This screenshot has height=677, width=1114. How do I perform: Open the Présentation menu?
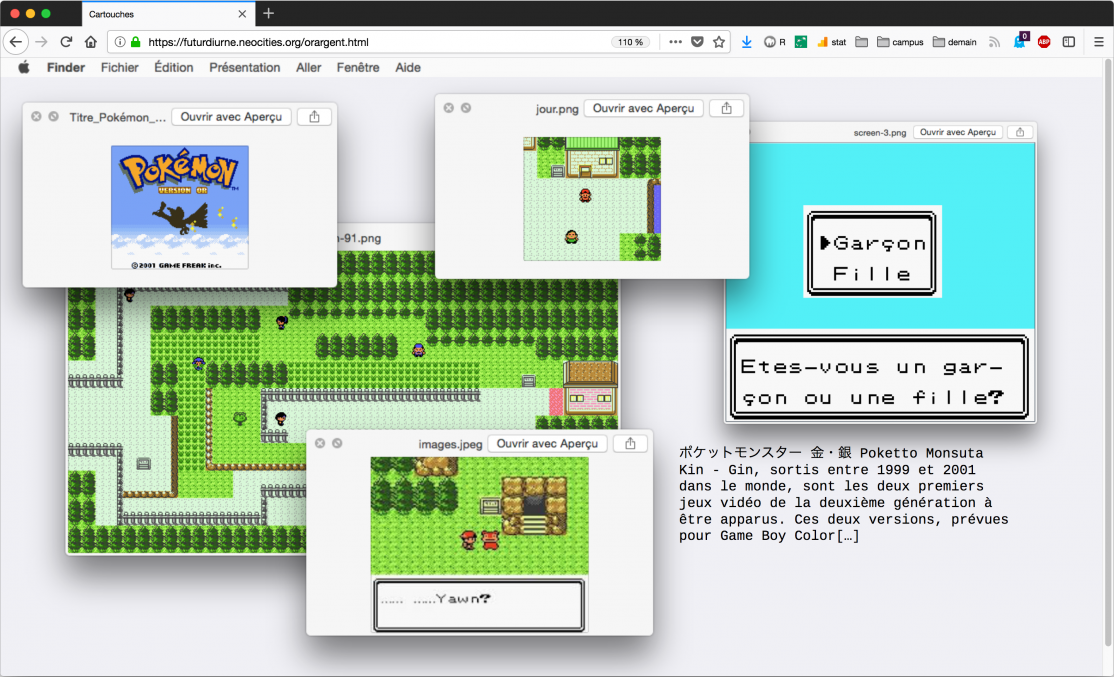tap(244, 68)
